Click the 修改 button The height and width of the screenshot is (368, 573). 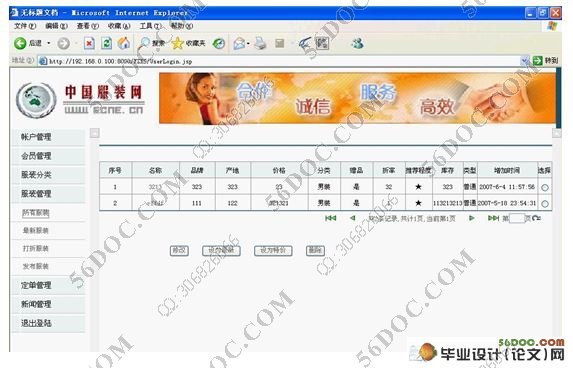click(179, 250)
